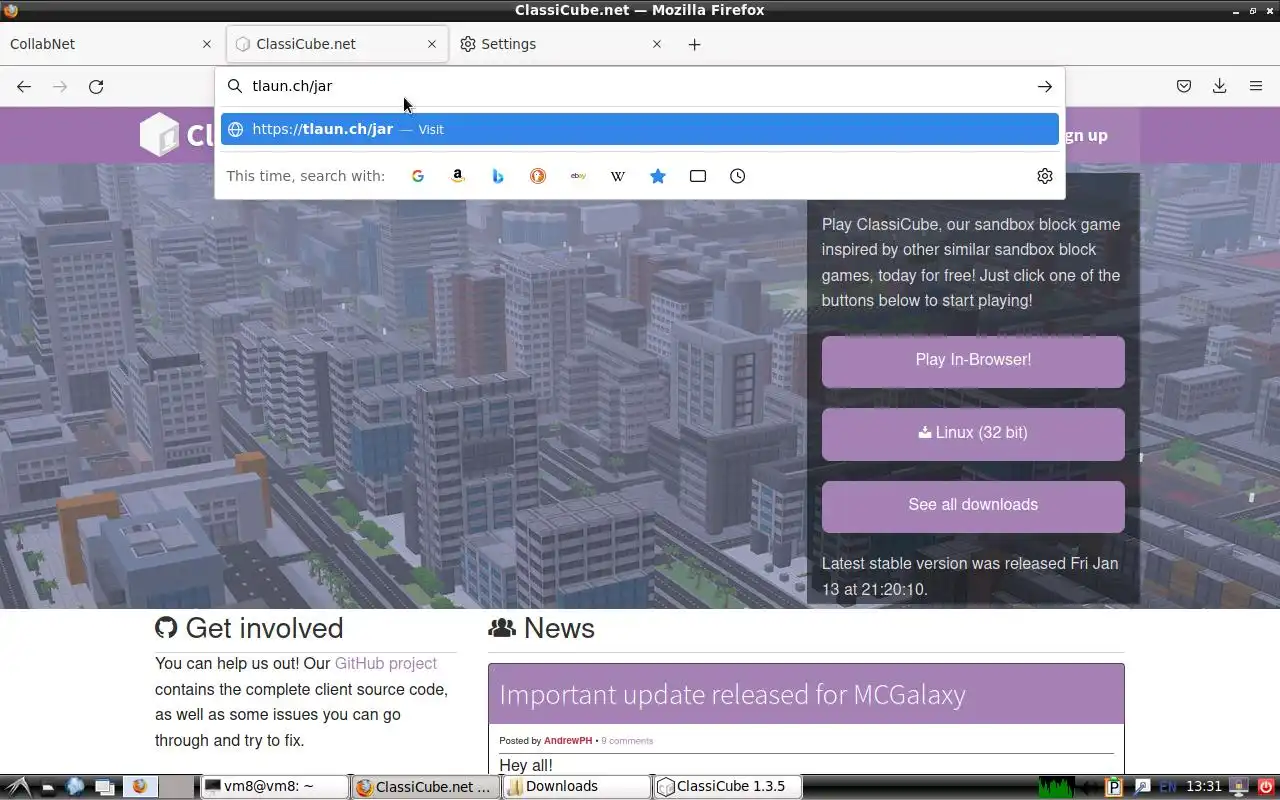This screenshot has height=800, width=1280.
Task: Click inside the address bar text field
Action: pos(640,87)
